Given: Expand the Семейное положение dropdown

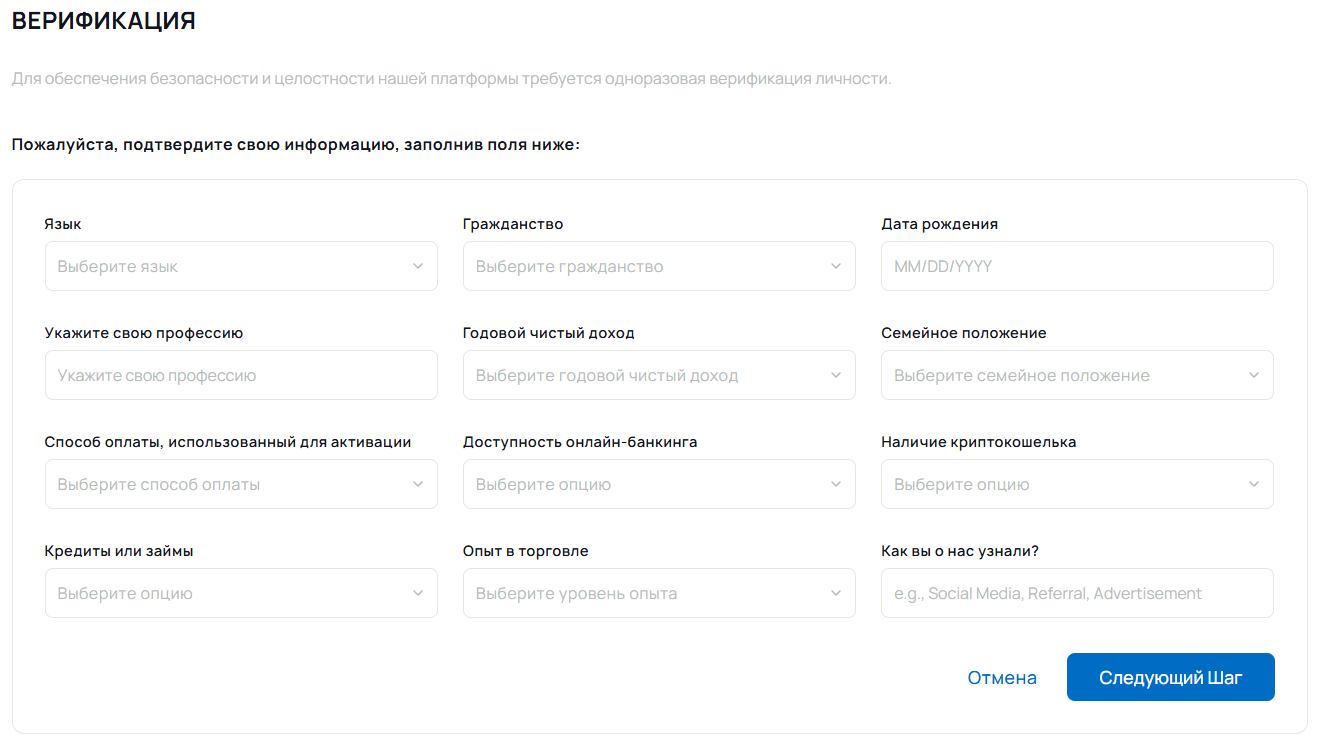Looking at the screenshot, I should tap(1076, 375).
